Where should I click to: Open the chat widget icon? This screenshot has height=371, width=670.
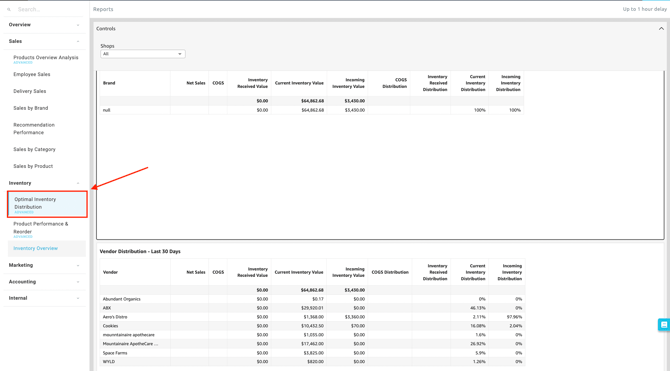click(664, 324)
